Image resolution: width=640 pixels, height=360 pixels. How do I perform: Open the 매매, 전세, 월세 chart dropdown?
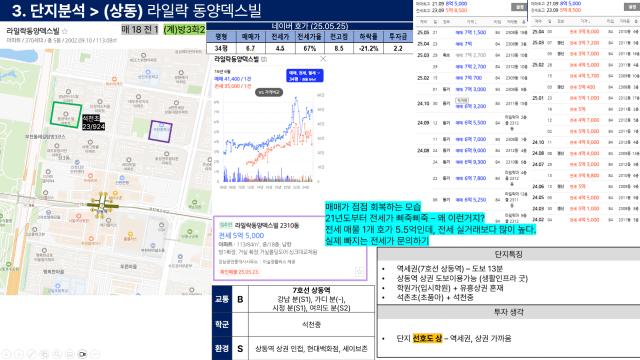304,76
